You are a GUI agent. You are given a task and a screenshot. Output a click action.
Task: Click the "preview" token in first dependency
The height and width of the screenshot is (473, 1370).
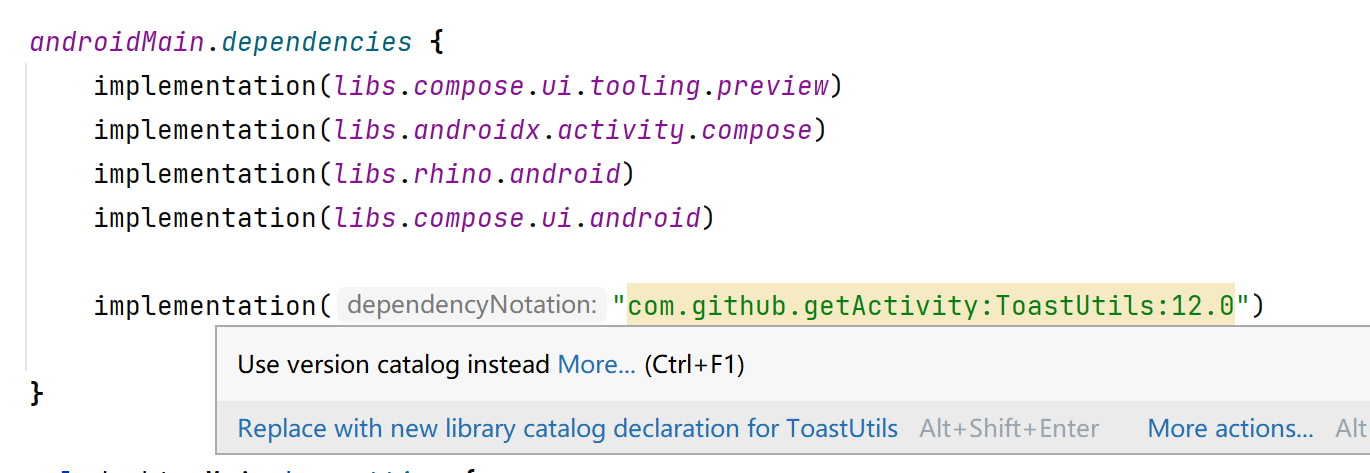pos(773,86)
